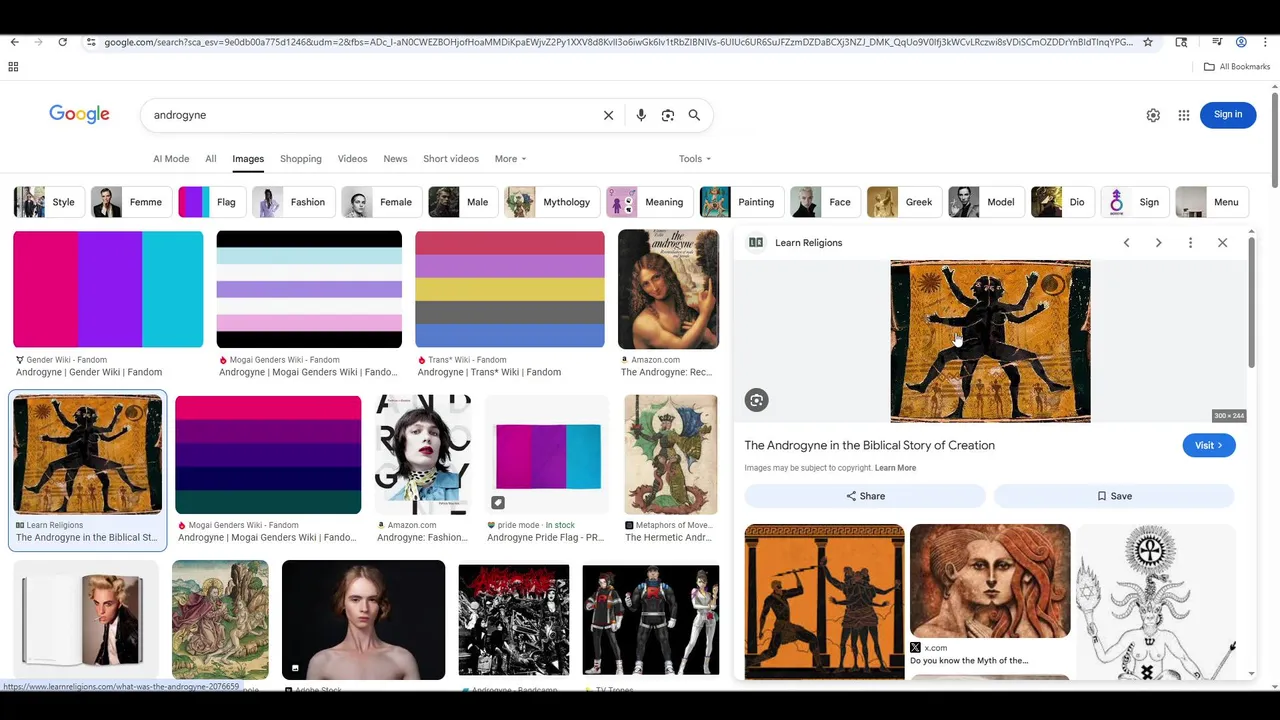Reload the page with refresh icon

pyautogui.click(x=62, y=42)
